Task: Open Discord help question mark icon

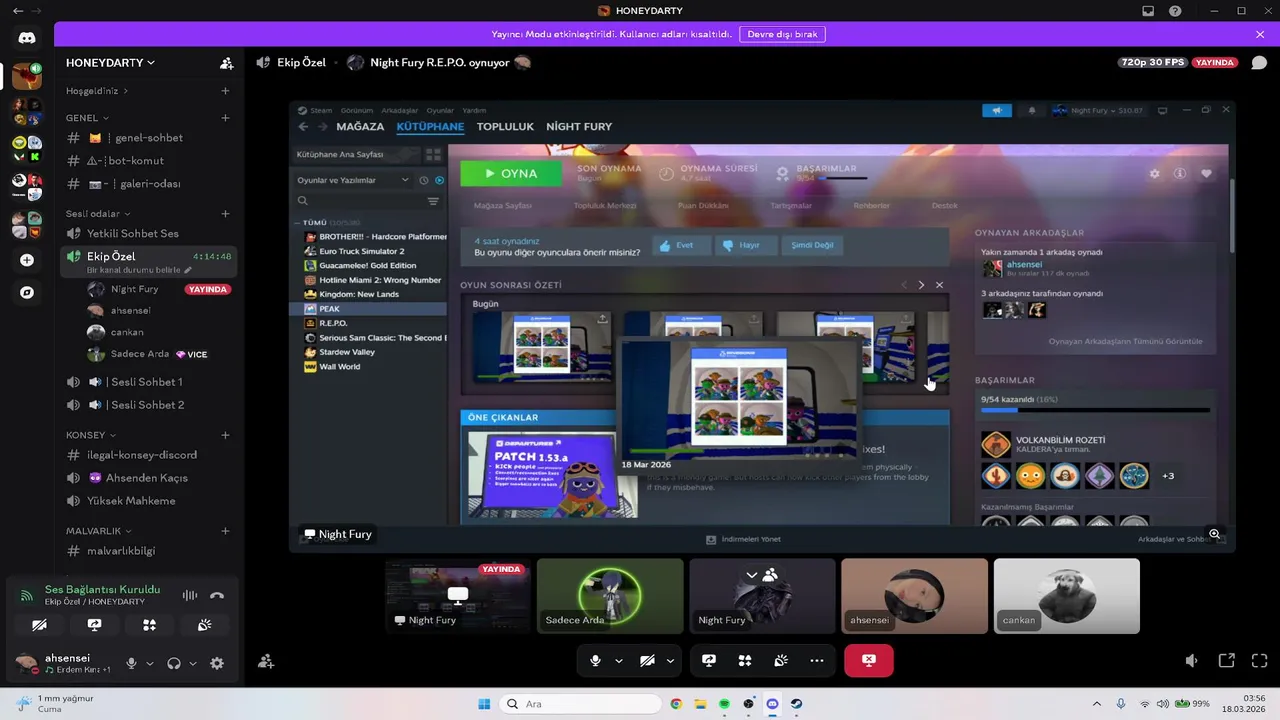Action: pyautogui.click(x=1175, y=11)
